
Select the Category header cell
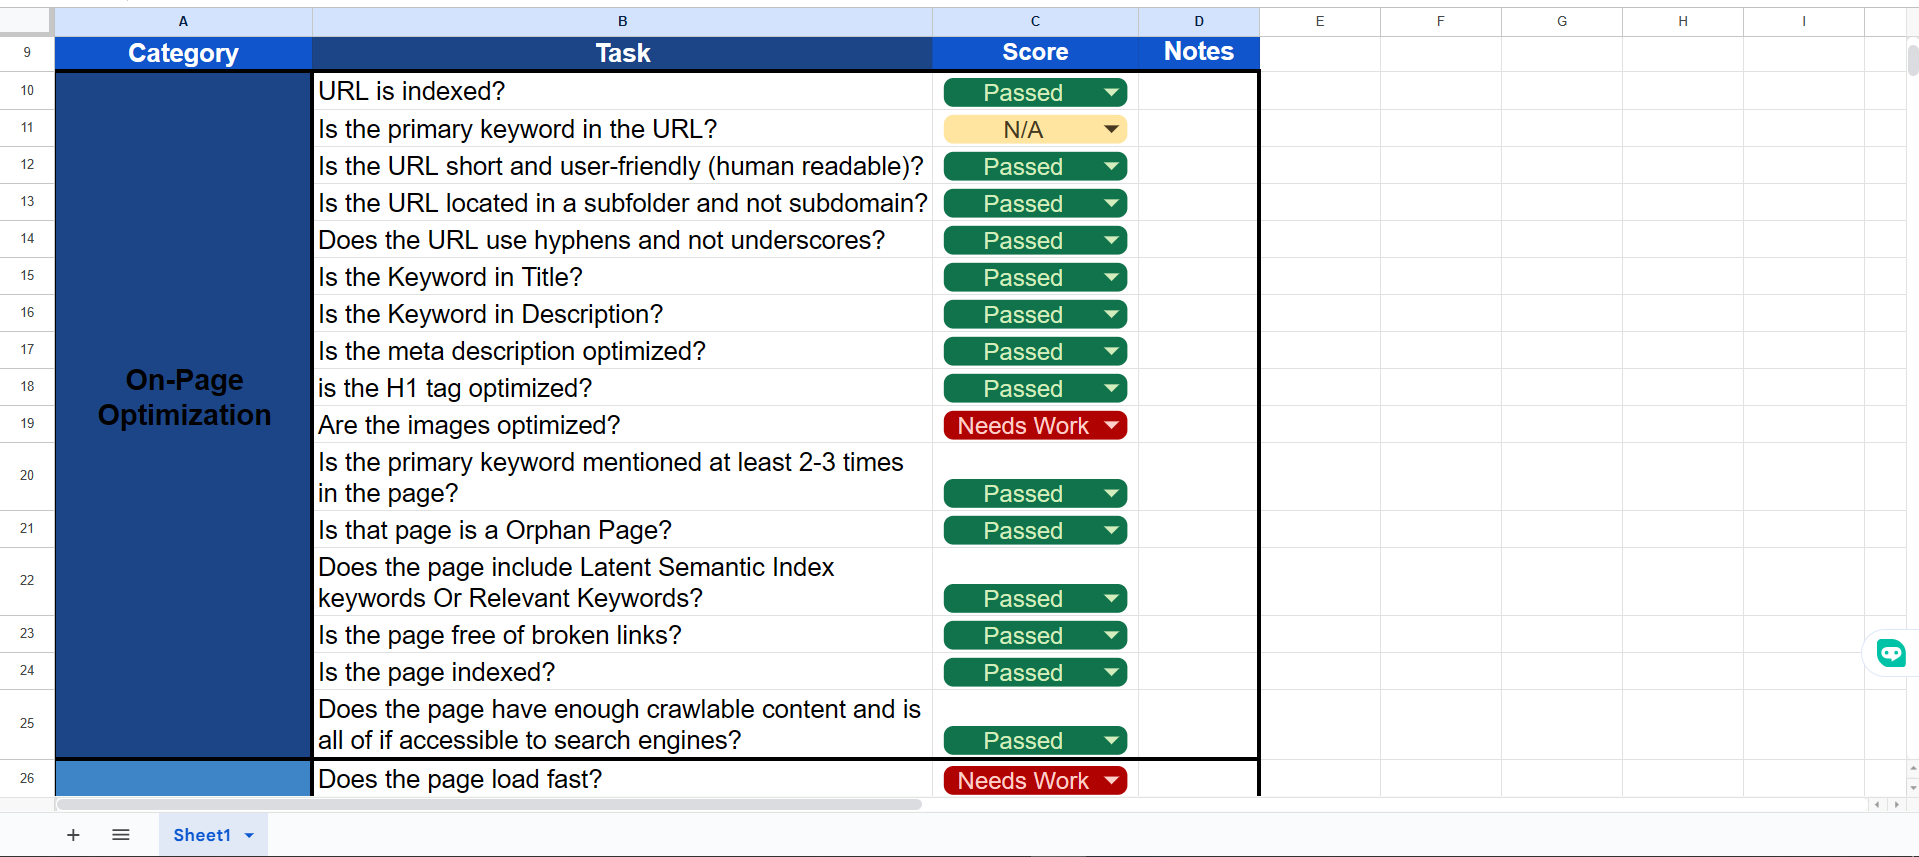coord(183,53)
